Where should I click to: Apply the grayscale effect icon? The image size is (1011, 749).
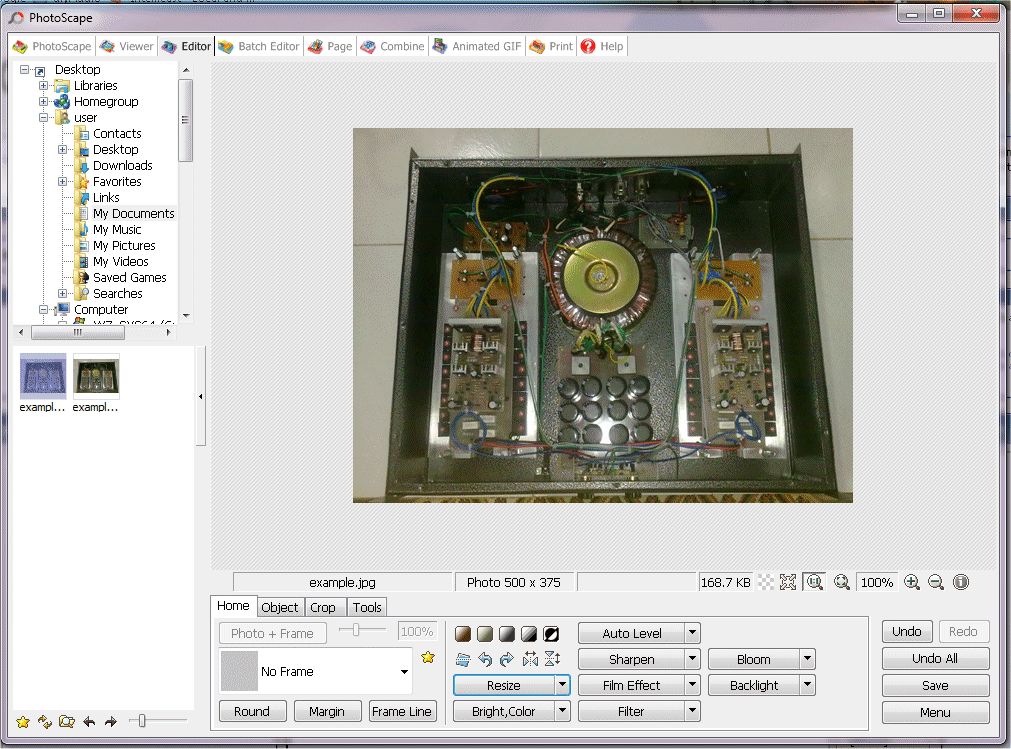pos(507,634)
